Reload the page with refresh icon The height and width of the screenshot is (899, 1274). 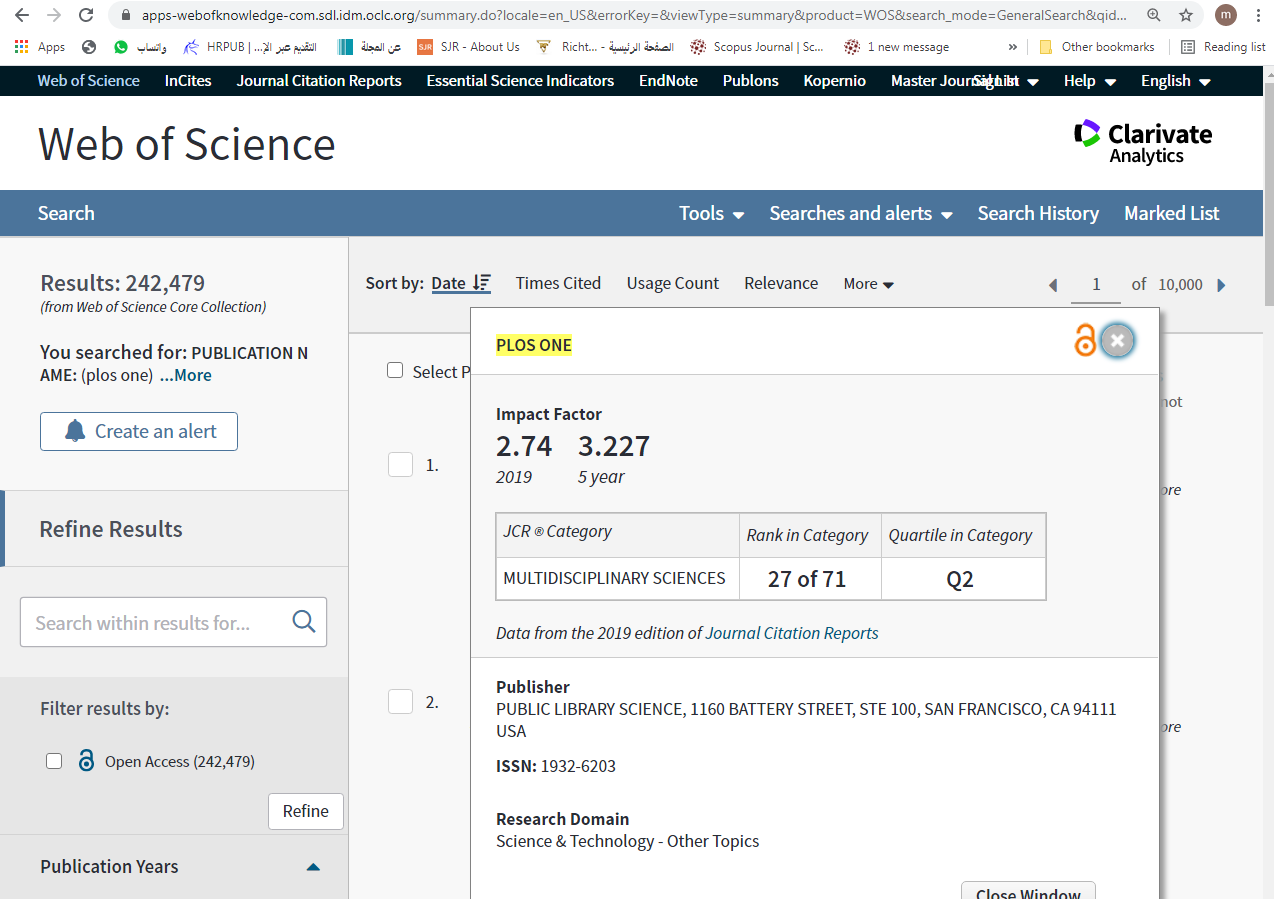click(86, 15)
